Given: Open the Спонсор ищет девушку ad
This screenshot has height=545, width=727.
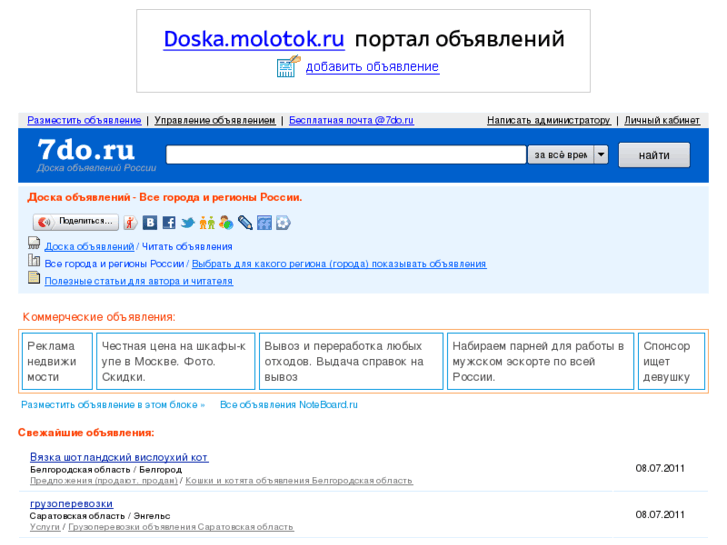Looking at the screenshot, I should [671, 361].
